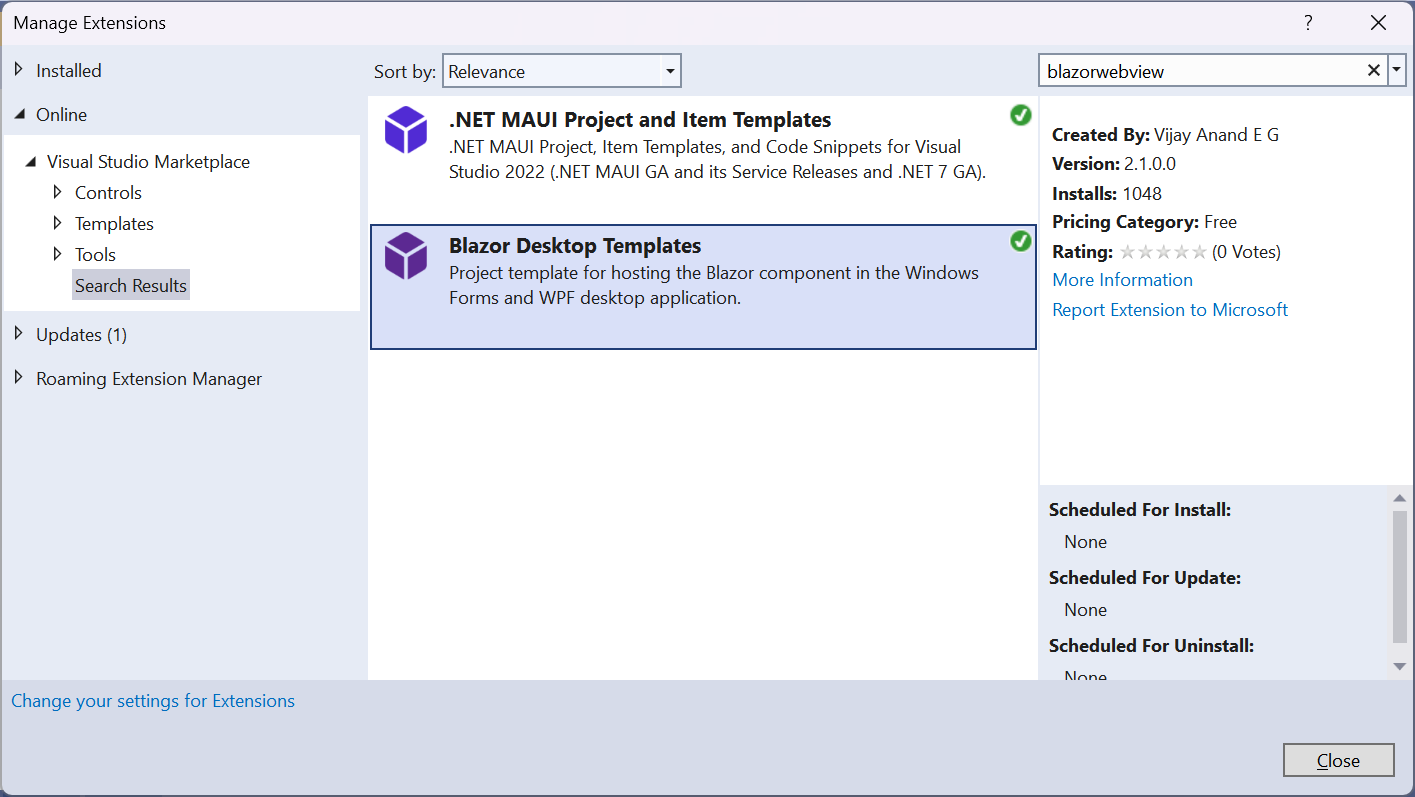
Task: Click green installed checkmark on .NET MAUI entry
Action: (1020, 115)
